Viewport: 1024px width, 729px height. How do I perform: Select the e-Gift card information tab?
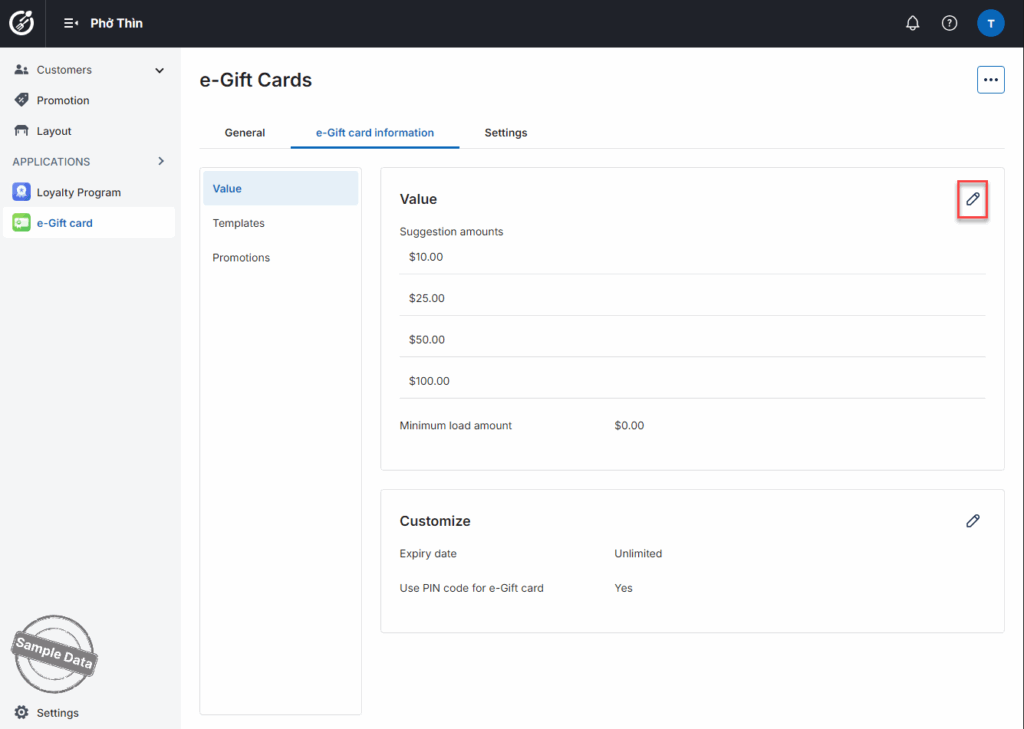click(375, 132)
